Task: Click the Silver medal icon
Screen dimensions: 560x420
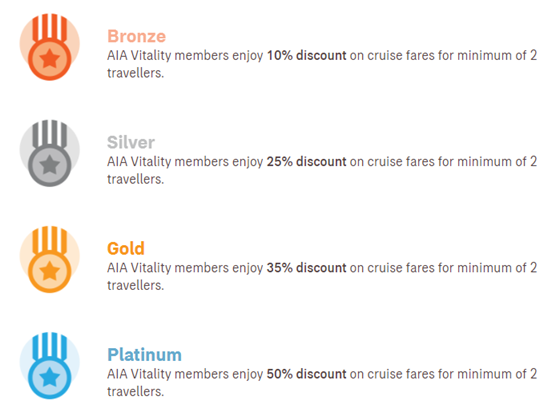Action: click(x=50, y=153)
